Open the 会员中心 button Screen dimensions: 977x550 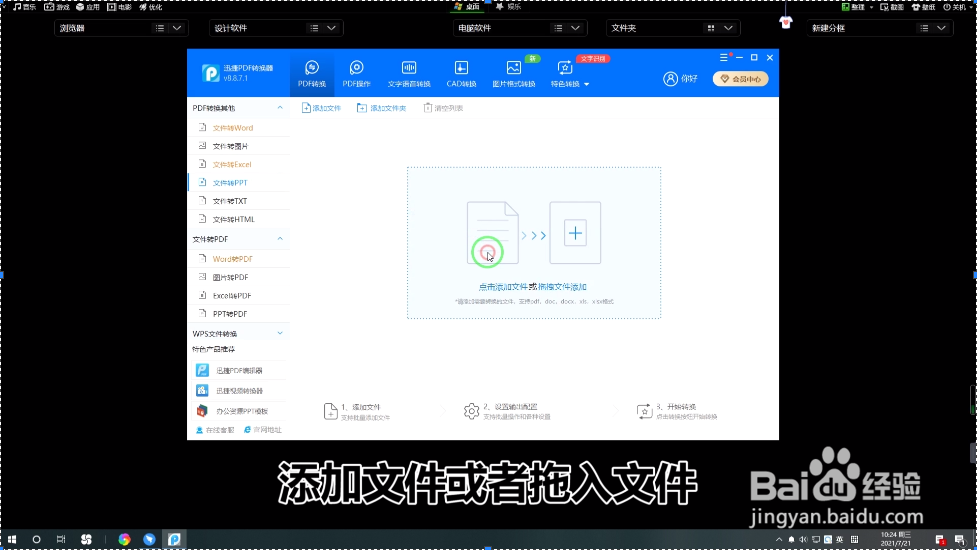point(740,79)
